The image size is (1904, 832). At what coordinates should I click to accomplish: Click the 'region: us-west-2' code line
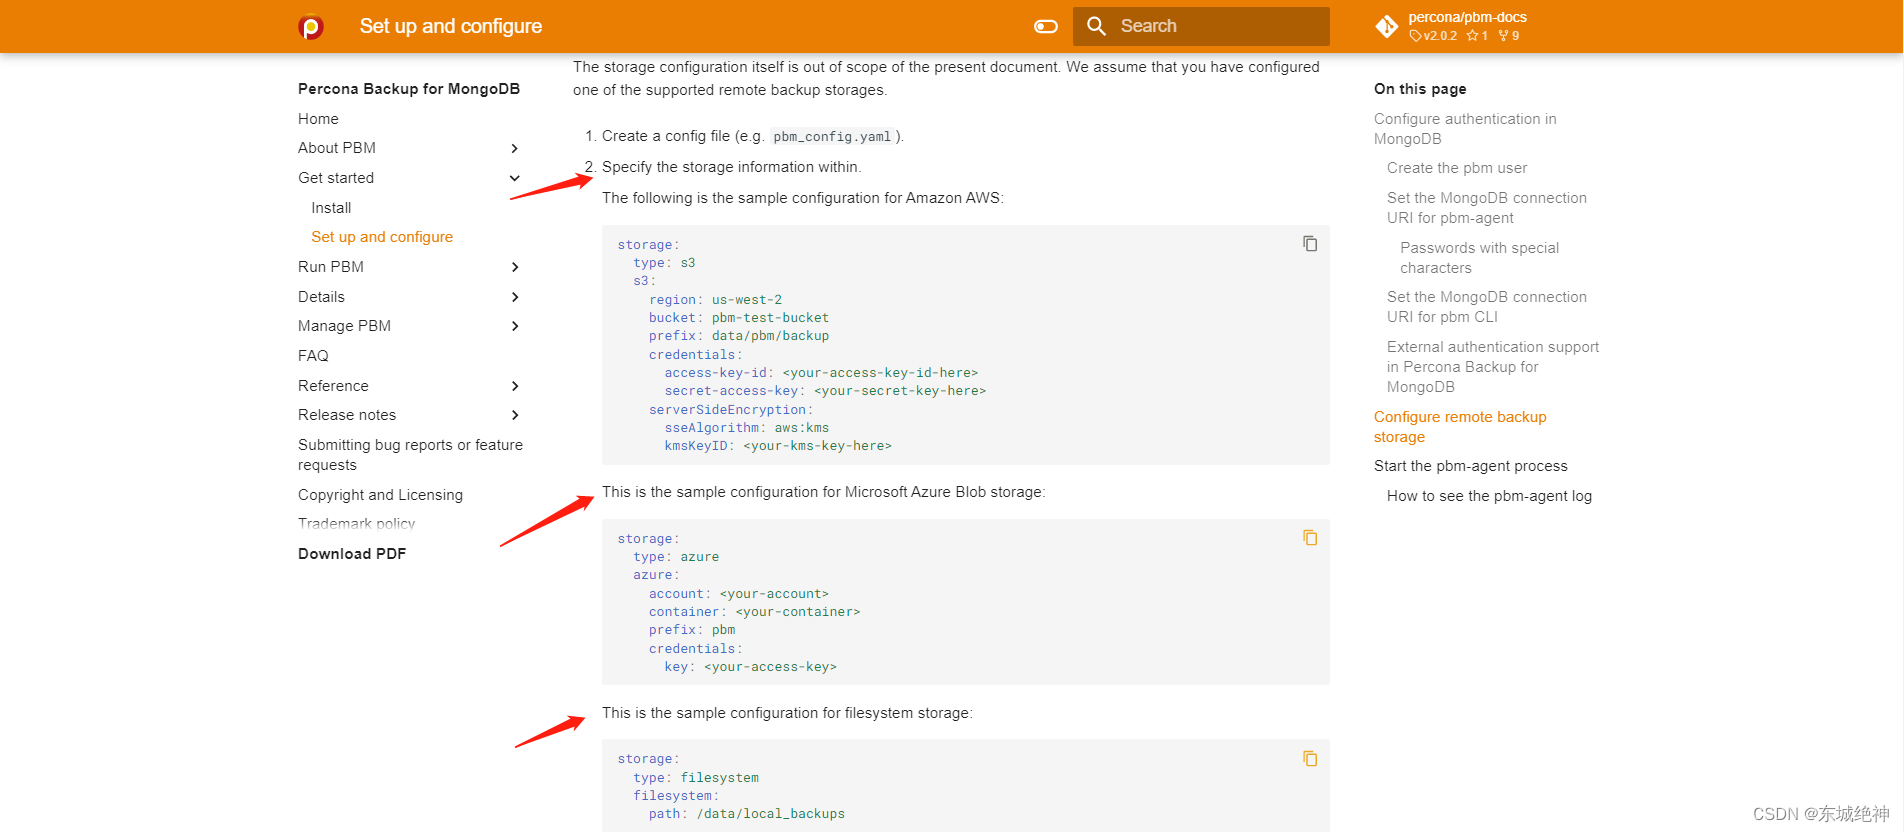pyautogui.click(x=715, y=300)
